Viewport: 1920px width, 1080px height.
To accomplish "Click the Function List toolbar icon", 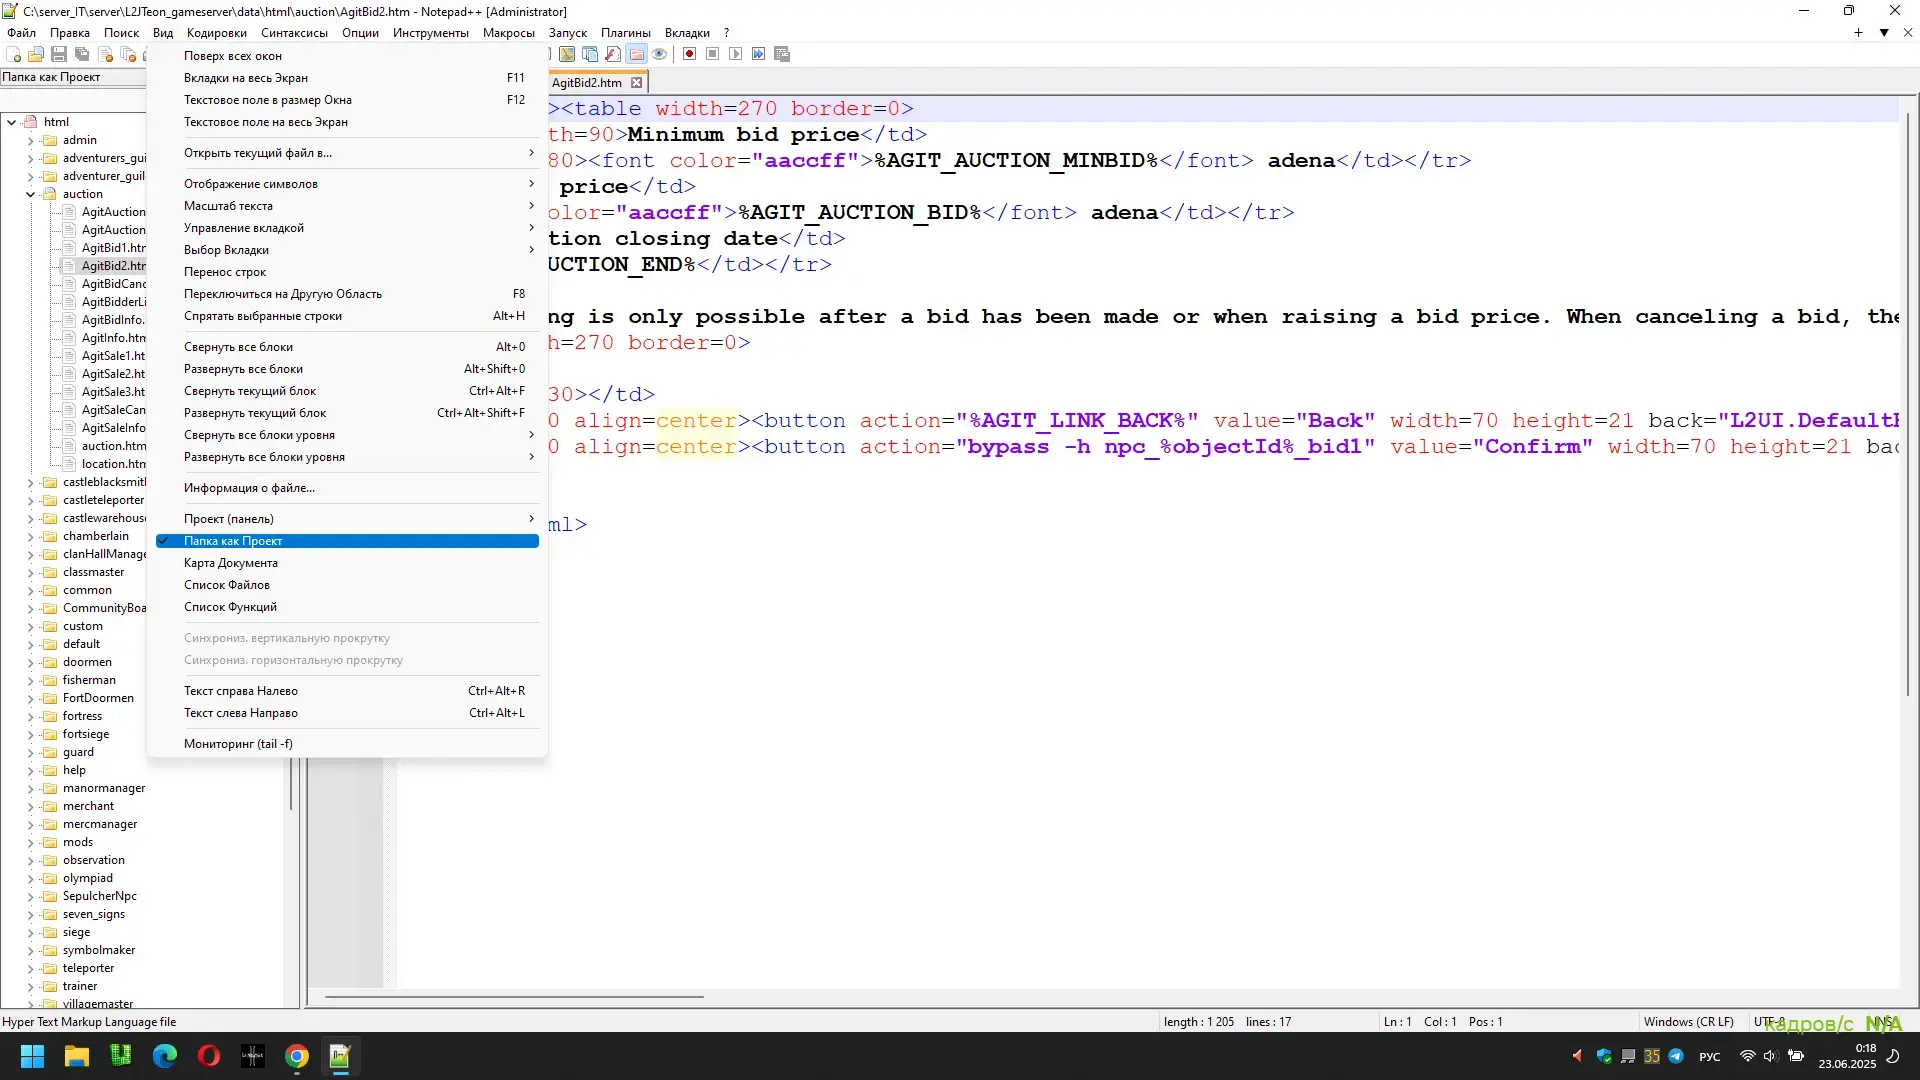I will pyautogui.click(x=613, y=54).
